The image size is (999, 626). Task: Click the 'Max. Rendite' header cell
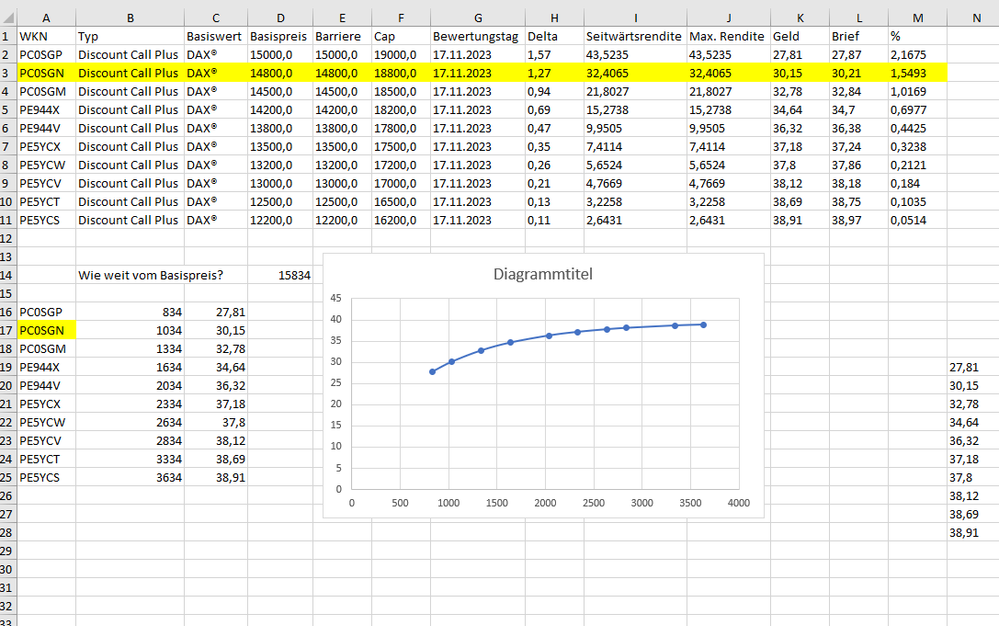(x=725, y=35)
